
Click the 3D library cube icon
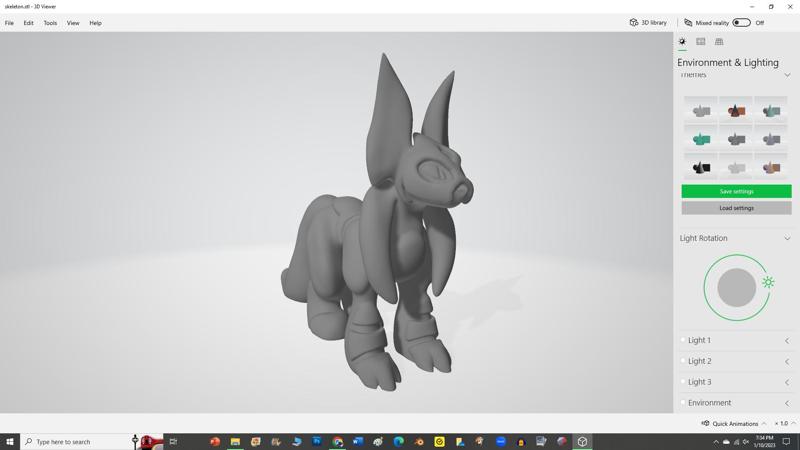(x=634, y=23)
